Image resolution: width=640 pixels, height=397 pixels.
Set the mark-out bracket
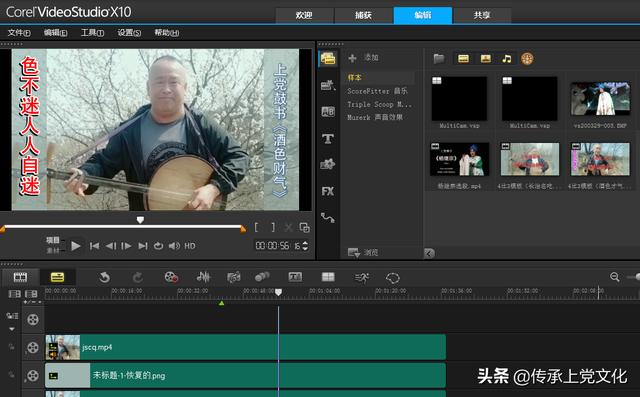click(x=273, y=227)
